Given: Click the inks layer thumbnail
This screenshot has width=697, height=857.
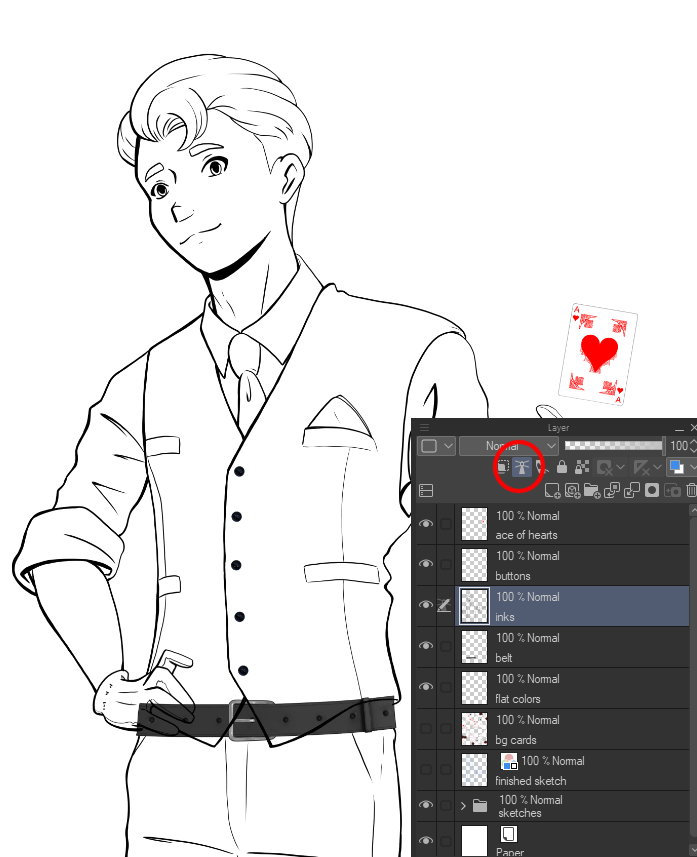Looking at the screenshot, I should point(474,606).
